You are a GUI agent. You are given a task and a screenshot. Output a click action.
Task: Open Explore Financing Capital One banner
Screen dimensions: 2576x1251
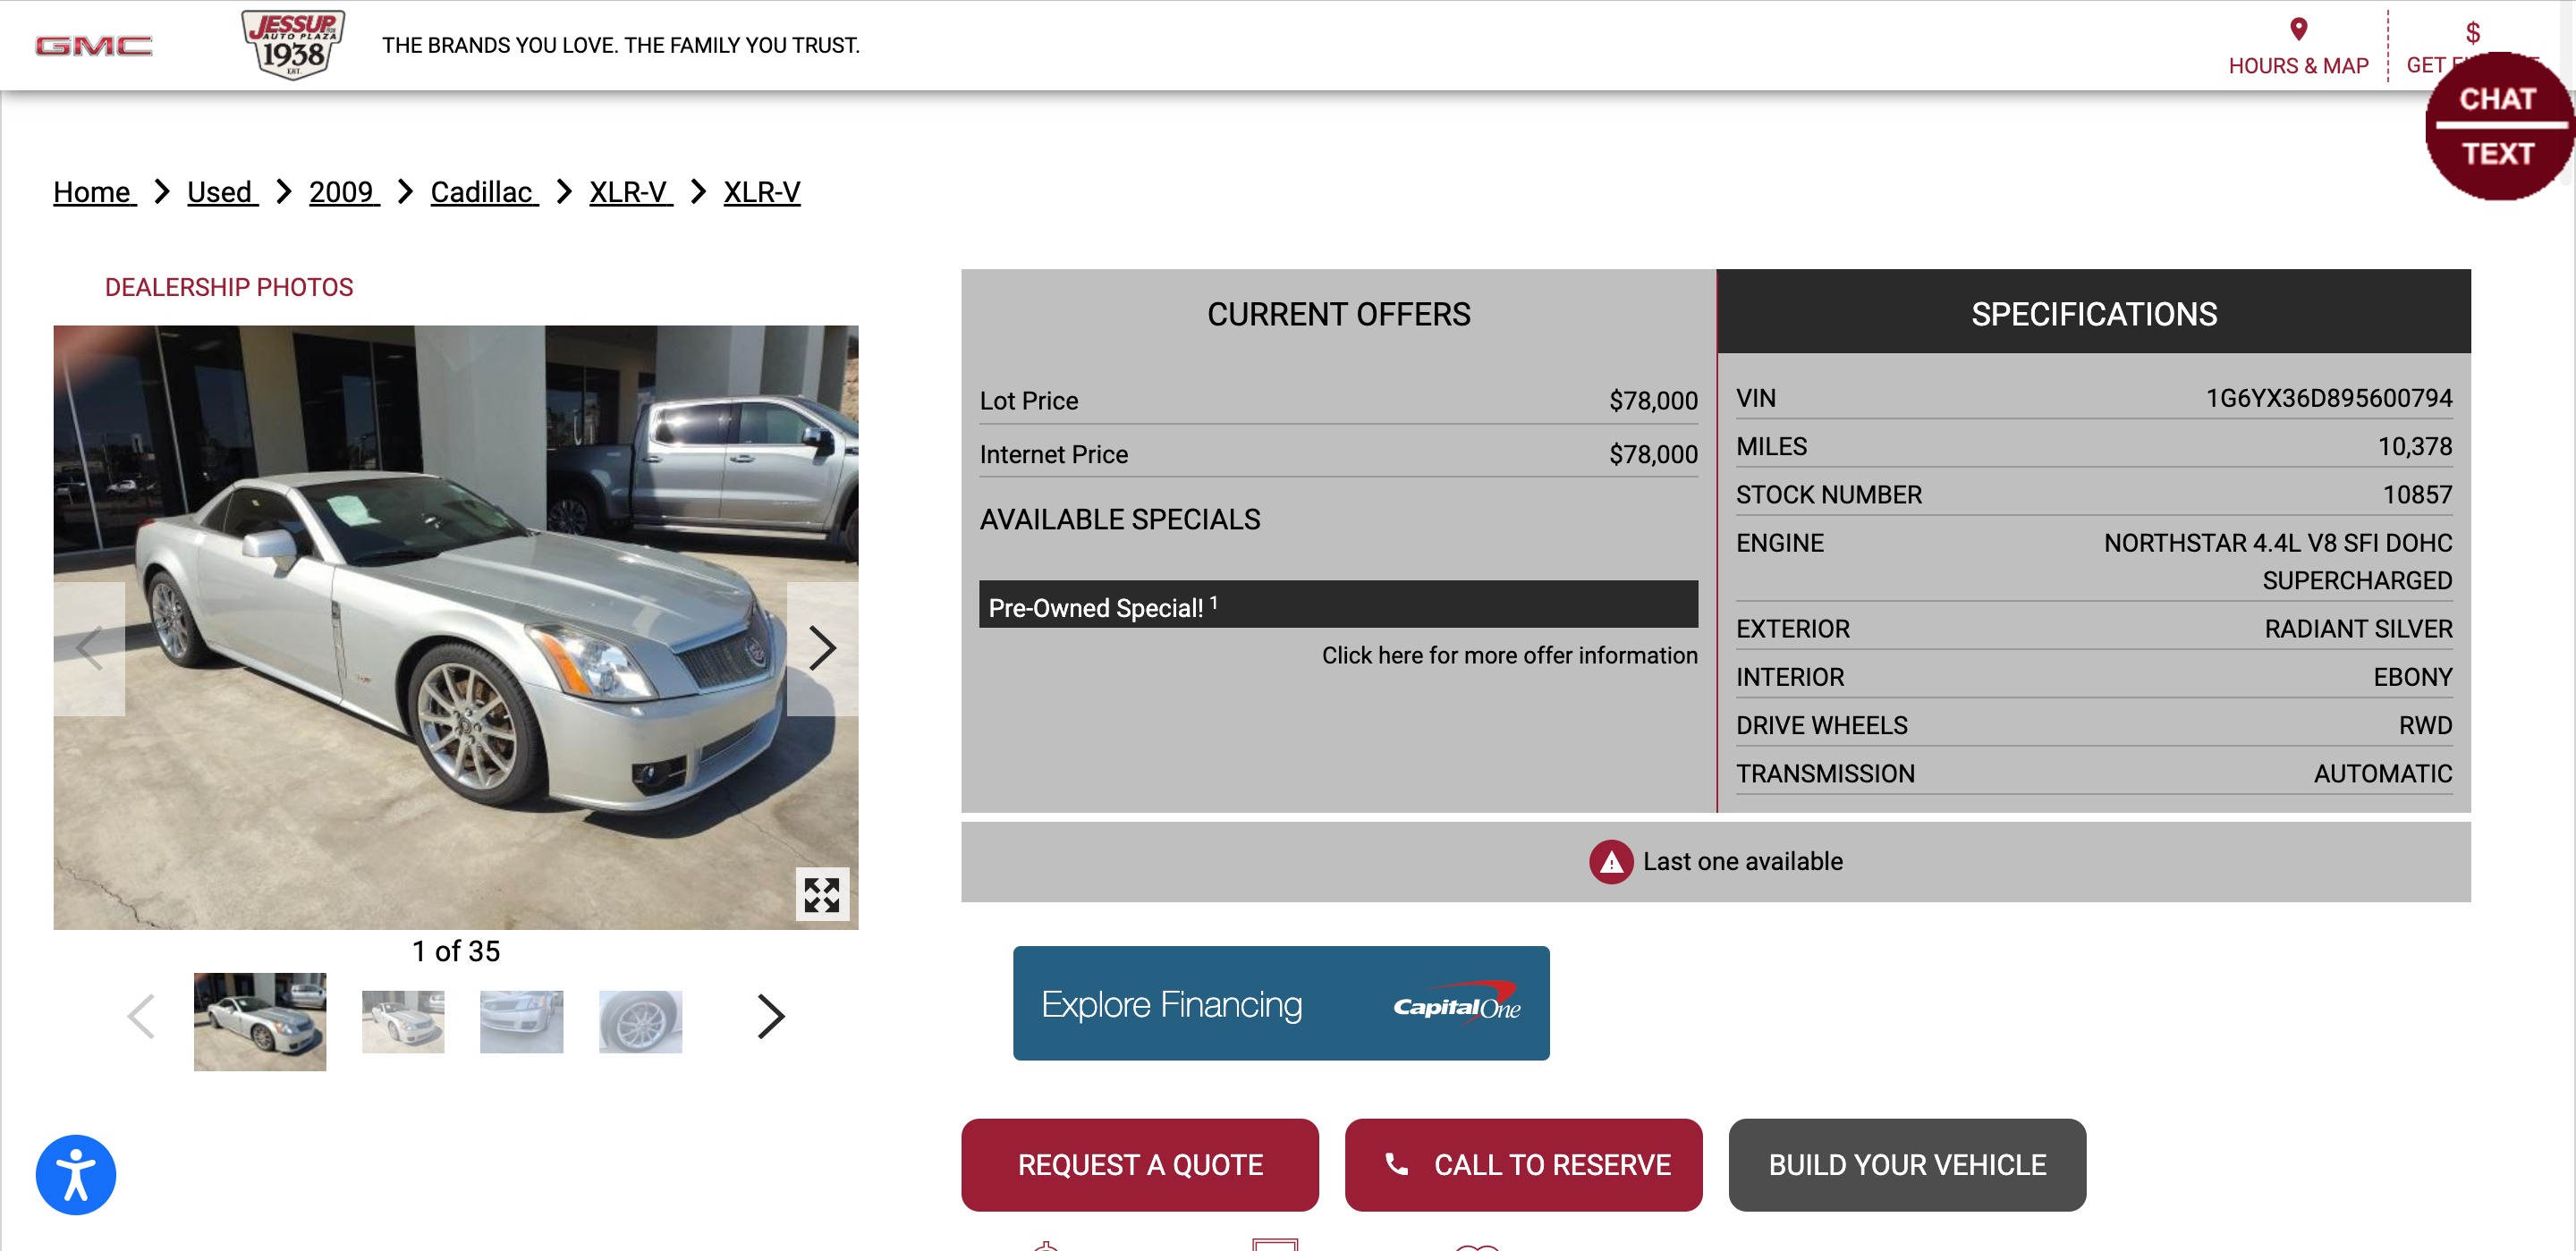(1280, 1003)
